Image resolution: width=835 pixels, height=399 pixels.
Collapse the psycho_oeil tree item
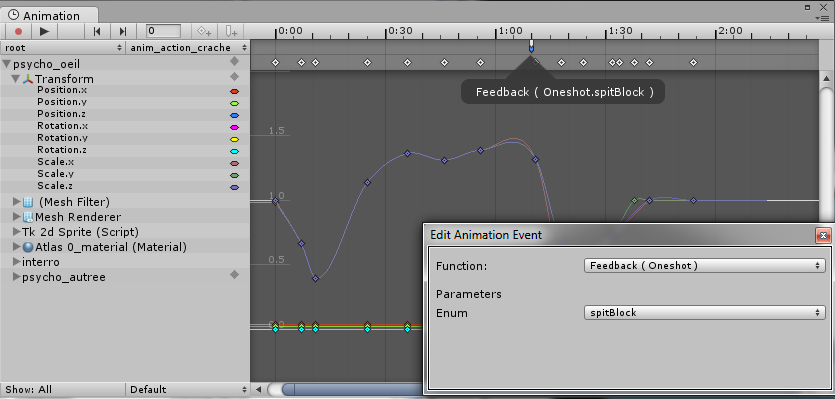(6, 64)
